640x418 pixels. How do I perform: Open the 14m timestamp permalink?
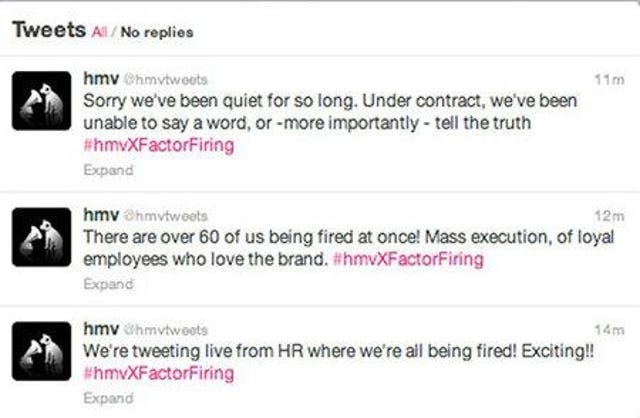pos(609,329)
